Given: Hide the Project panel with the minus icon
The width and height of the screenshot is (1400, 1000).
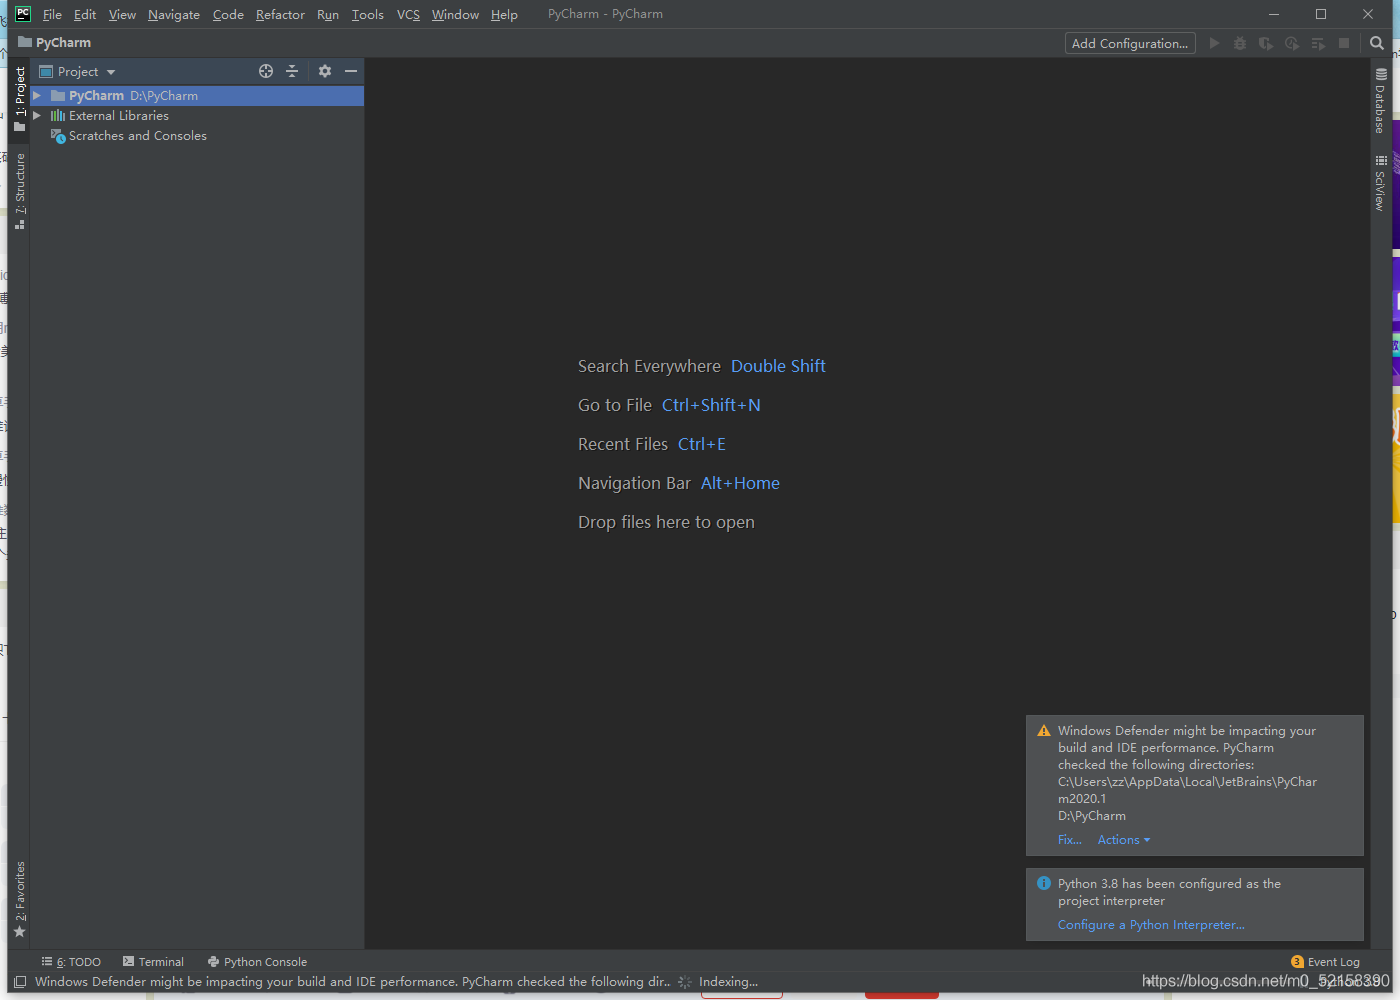Looking at the screenshot, I should pos(351,71).
